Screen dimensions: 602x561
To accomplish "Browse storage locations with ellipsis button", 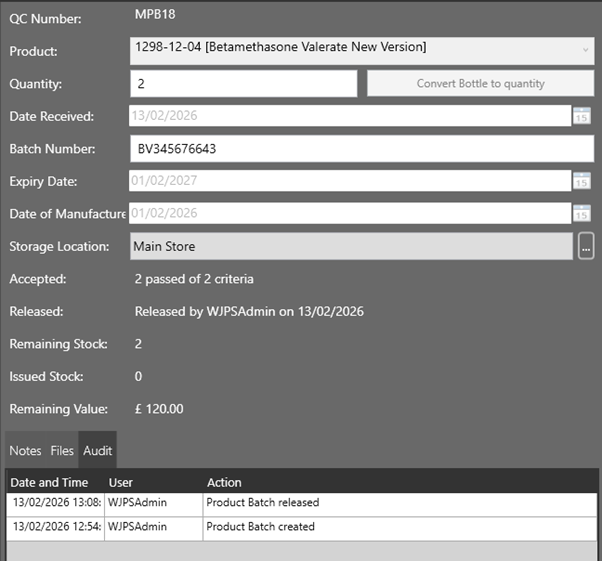I will click(586, 246).
